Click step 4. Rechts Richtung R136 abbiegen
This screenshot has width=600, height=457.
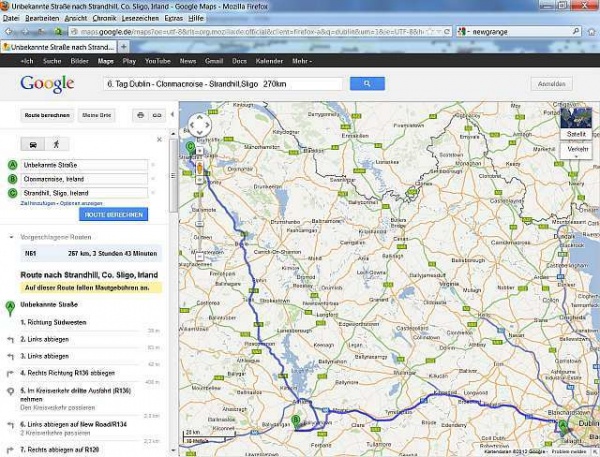coord(68,373)
